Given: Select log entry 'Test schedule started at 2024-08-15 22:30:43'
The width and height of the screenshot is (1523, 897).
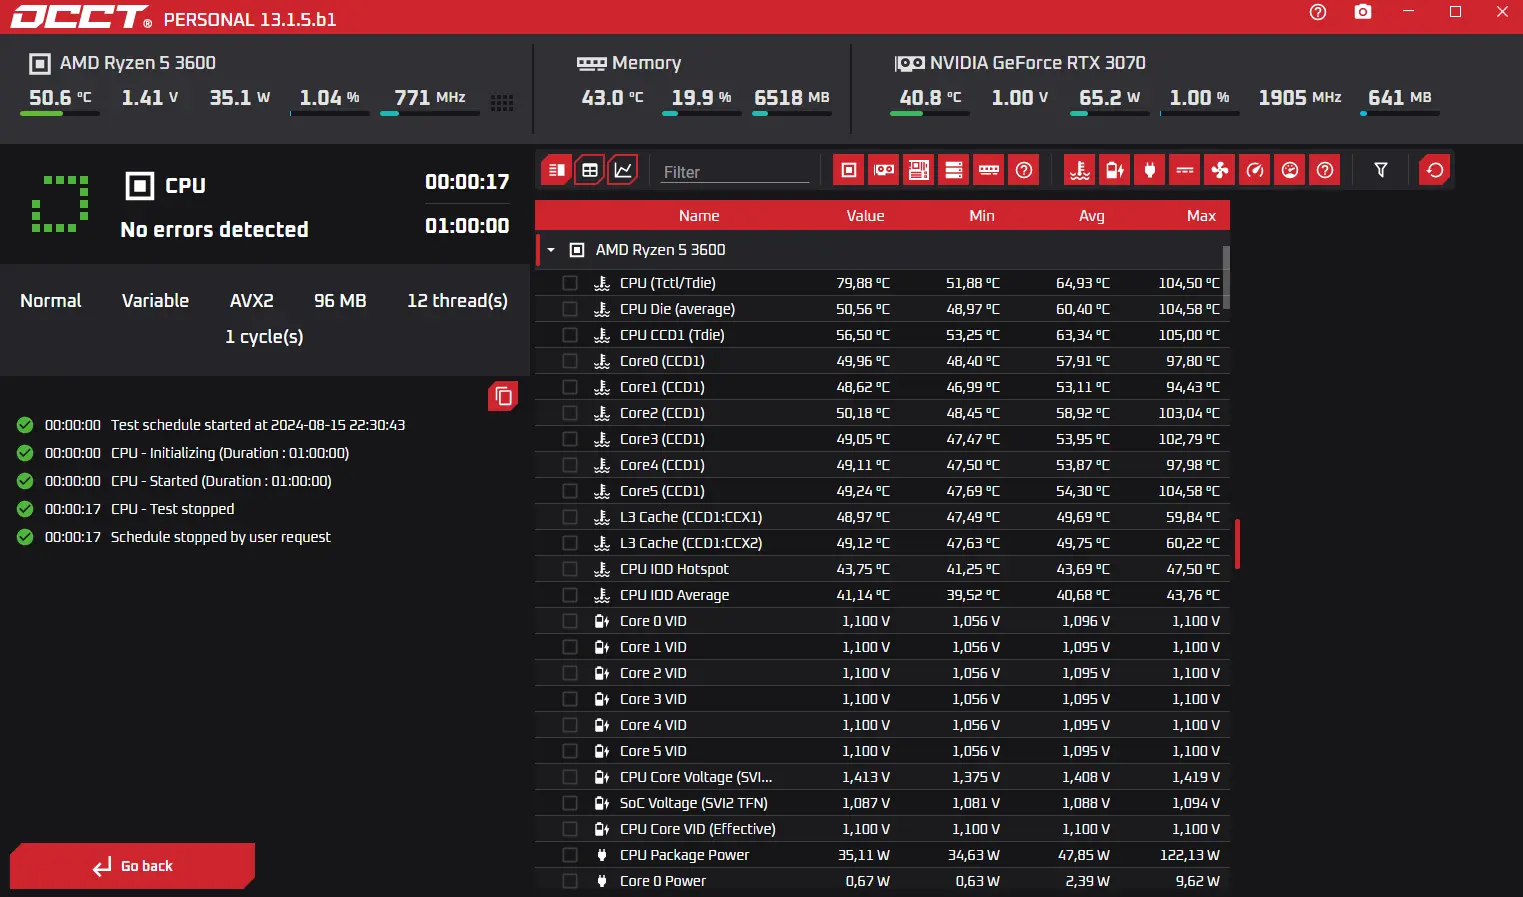Looking at the screenshot, I should [x=258, y=425].
